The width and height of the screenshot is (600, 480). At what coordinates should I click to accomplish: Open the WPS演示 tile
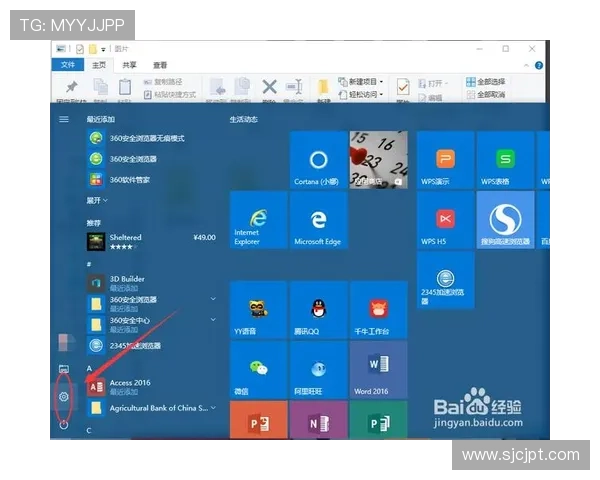(x=445, y=160)
